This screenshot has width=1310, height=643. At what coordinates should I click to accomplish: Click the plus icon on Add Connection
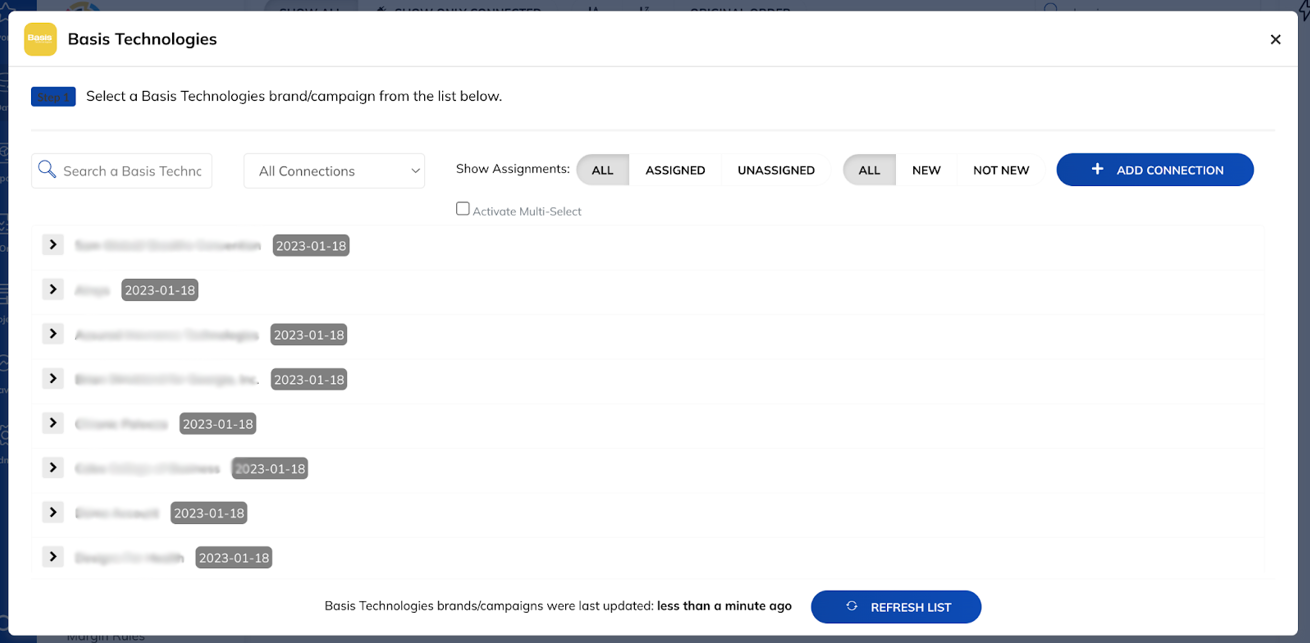pyautogui.click(x=1097, y=170)
